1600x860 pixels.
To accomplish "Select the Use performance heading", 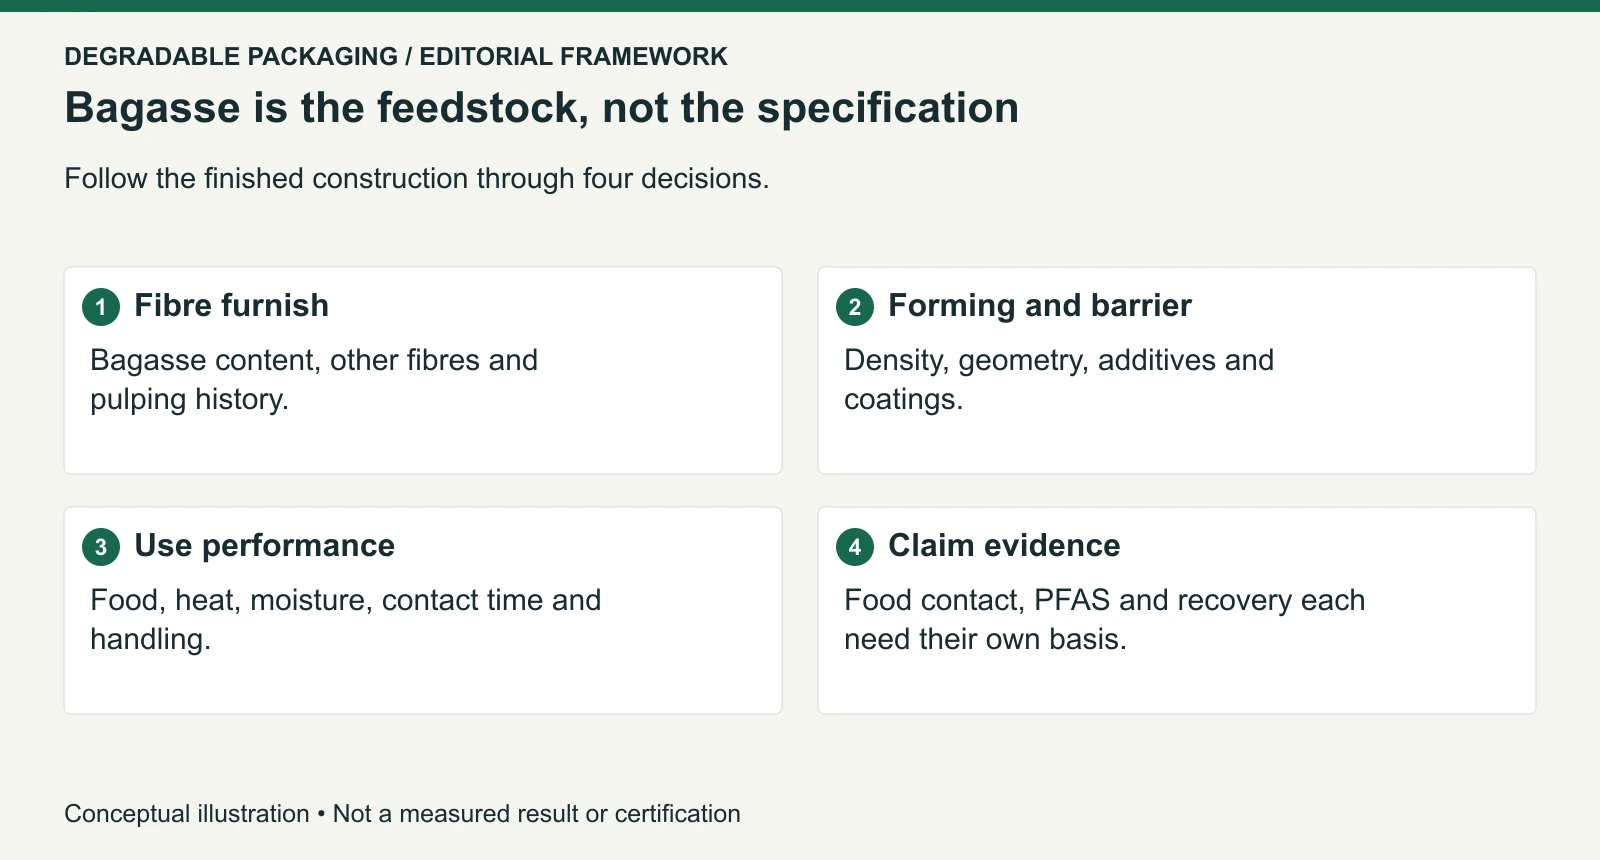I will tap(264, 545).
